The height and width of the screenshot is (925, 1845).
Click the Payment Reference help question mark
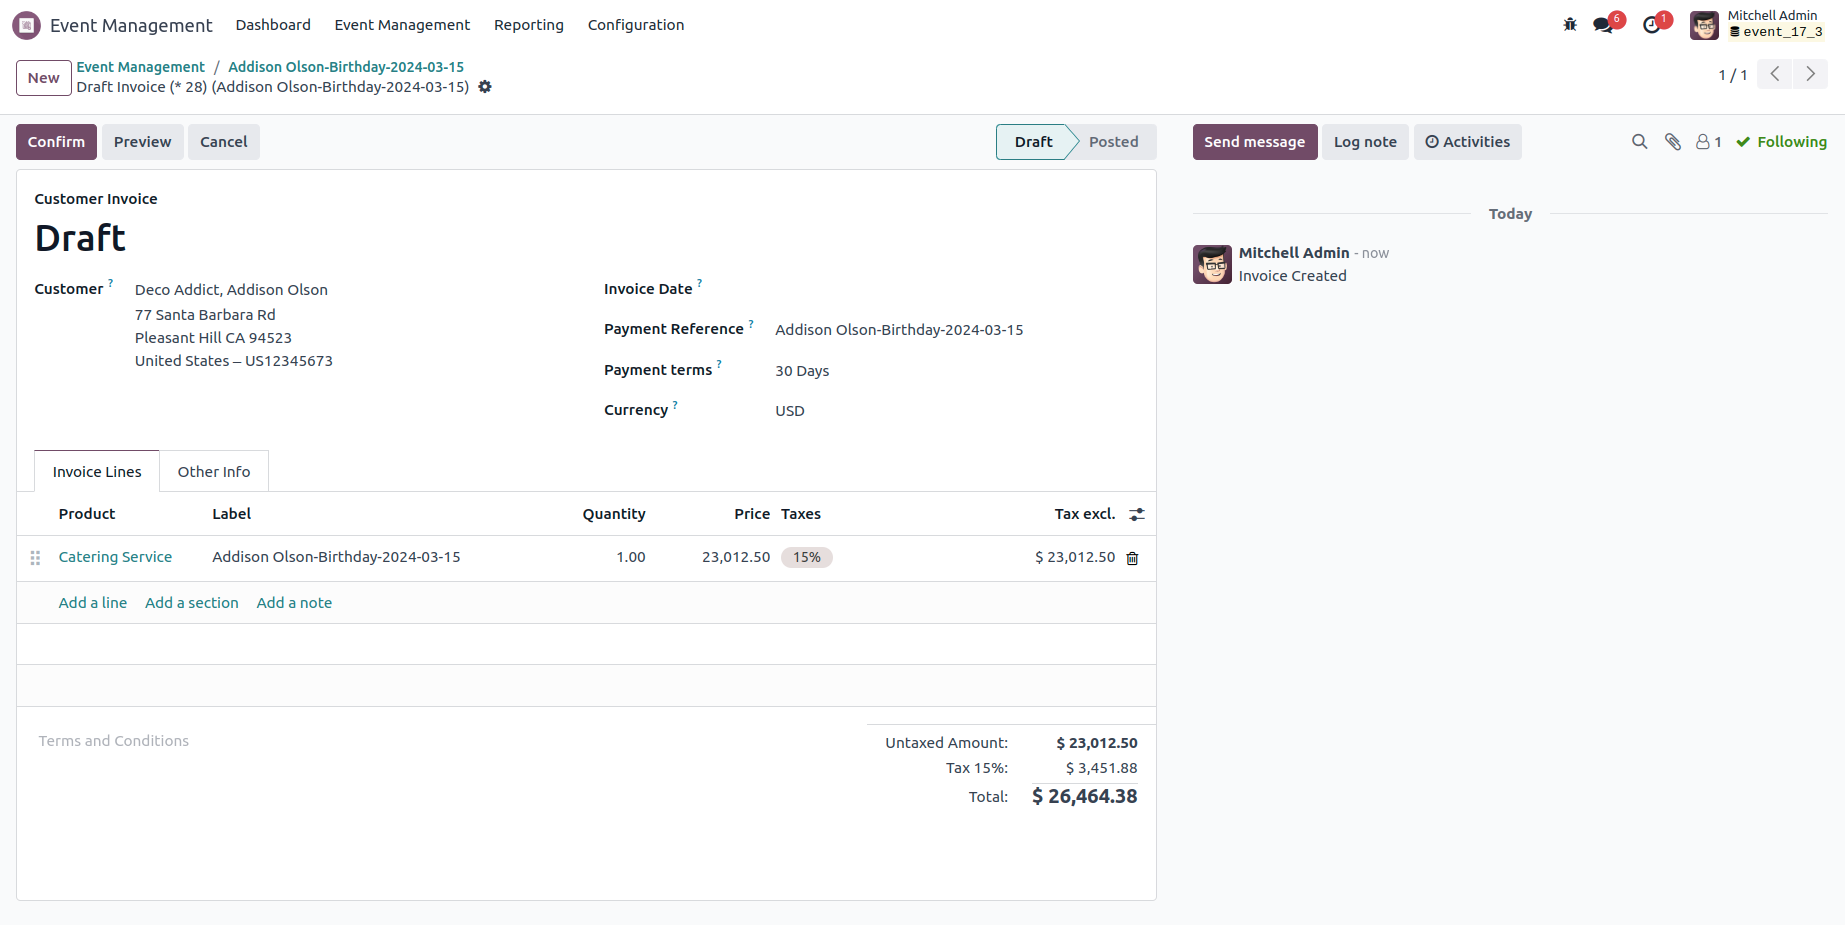(x=751, y=323)
